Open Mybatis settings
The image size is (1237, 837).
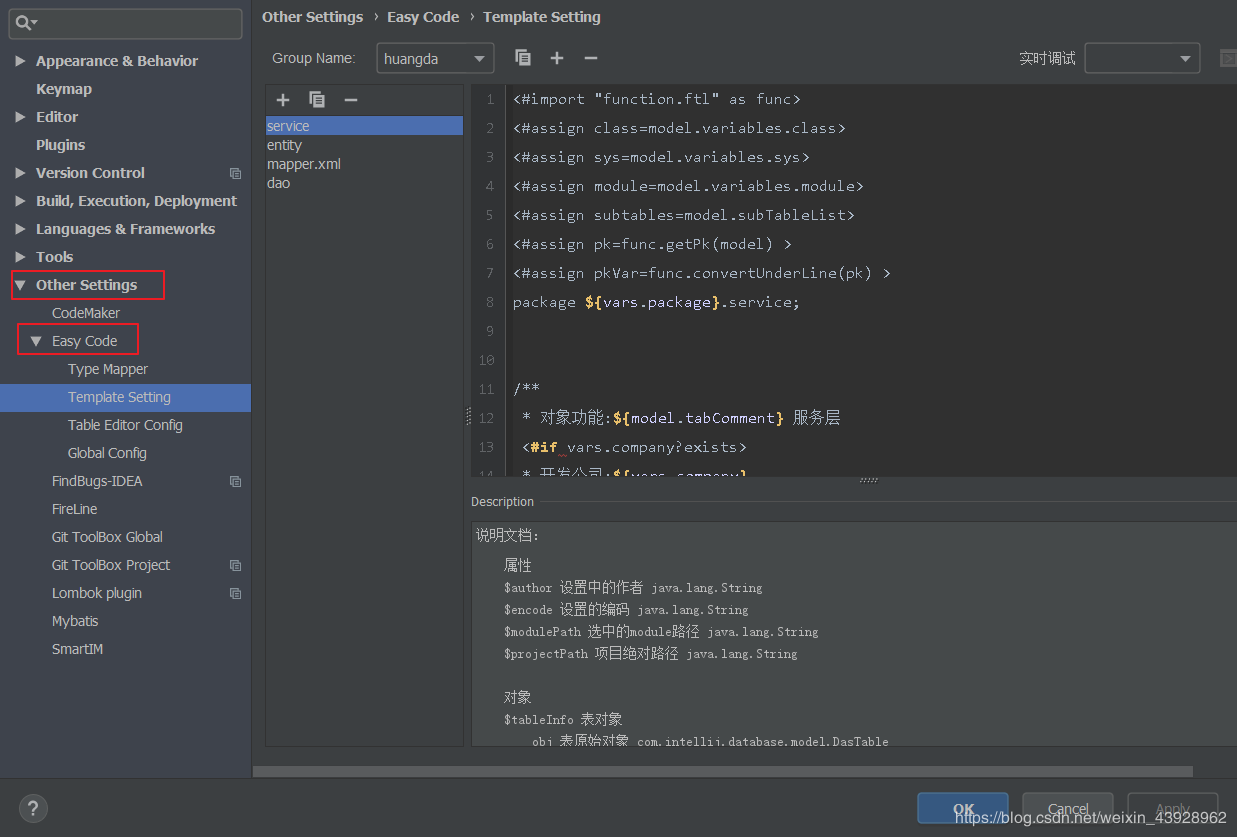click(x=75, y=621)
